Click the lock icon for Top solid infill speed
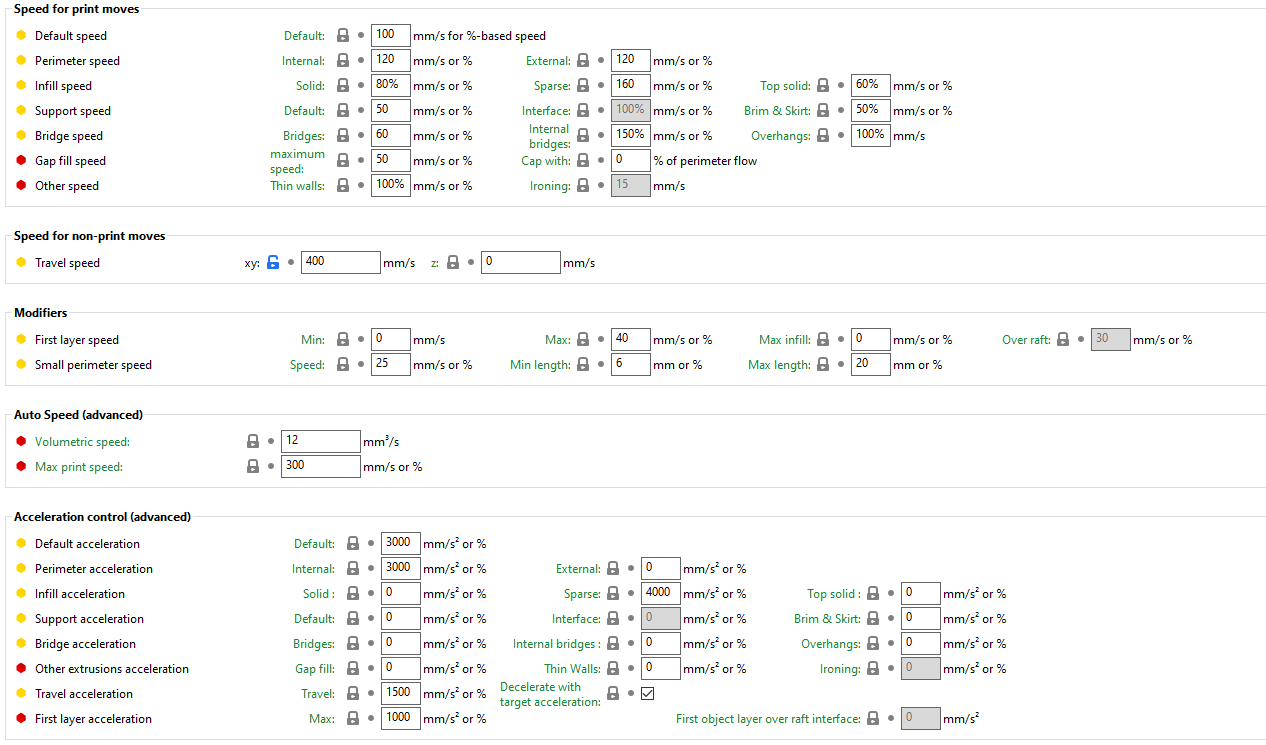The height and width of the screenshot is (745, 1266). pyautogui.click(x=823, y=86)
